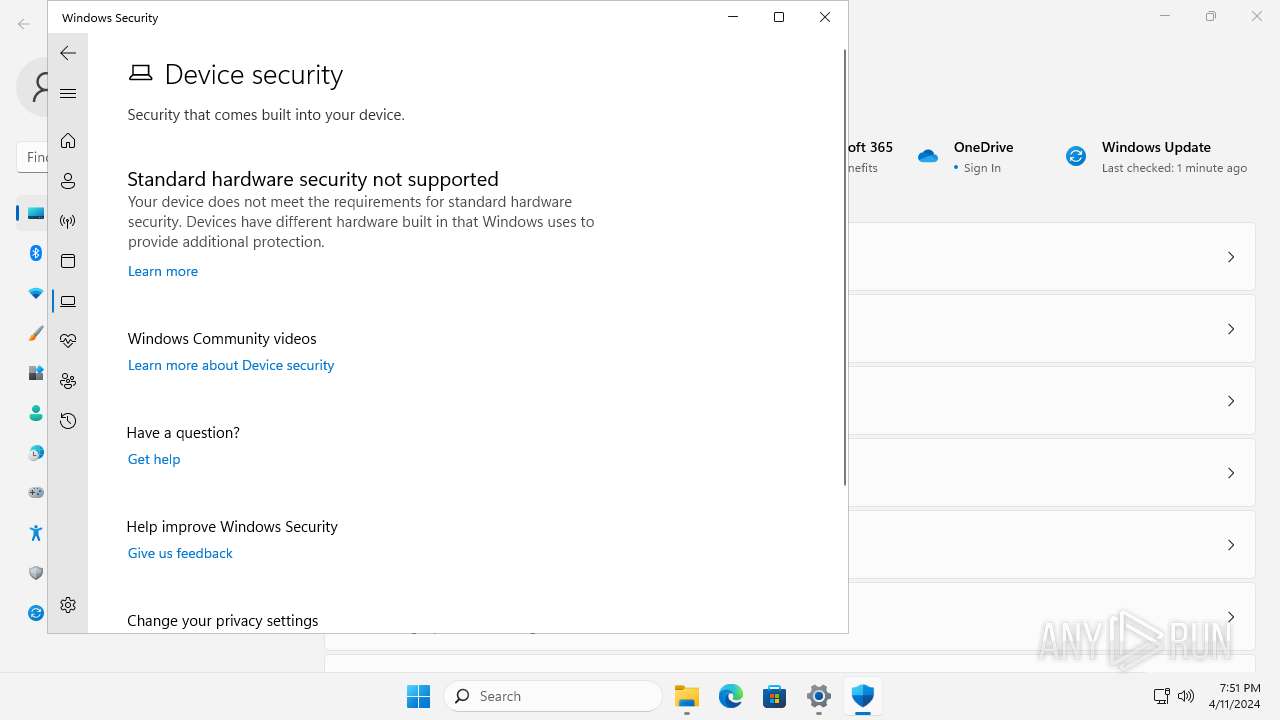The width and height of the screenshot is (1280, 720).
Task: Expand the fifth Settings row chevron
Action: [x=1231, y=545]
